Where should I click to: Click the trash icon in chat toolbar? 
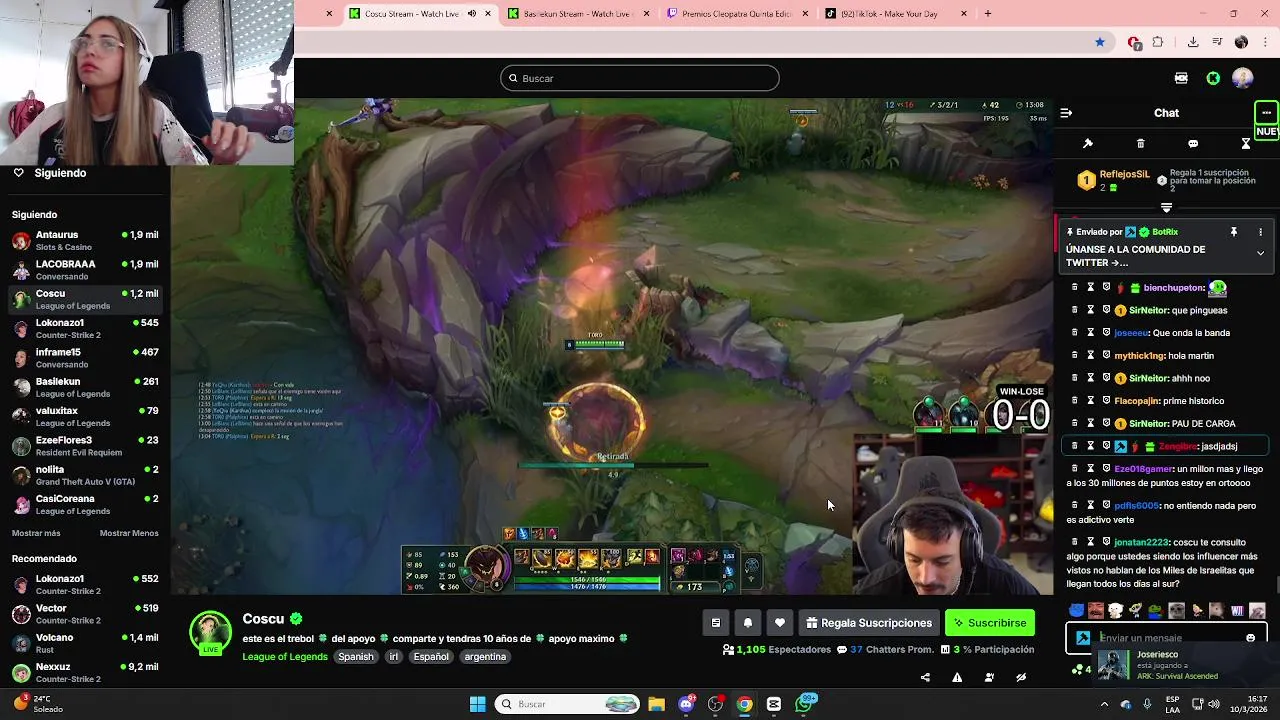pyautogui.click(x=1141, y=144)
